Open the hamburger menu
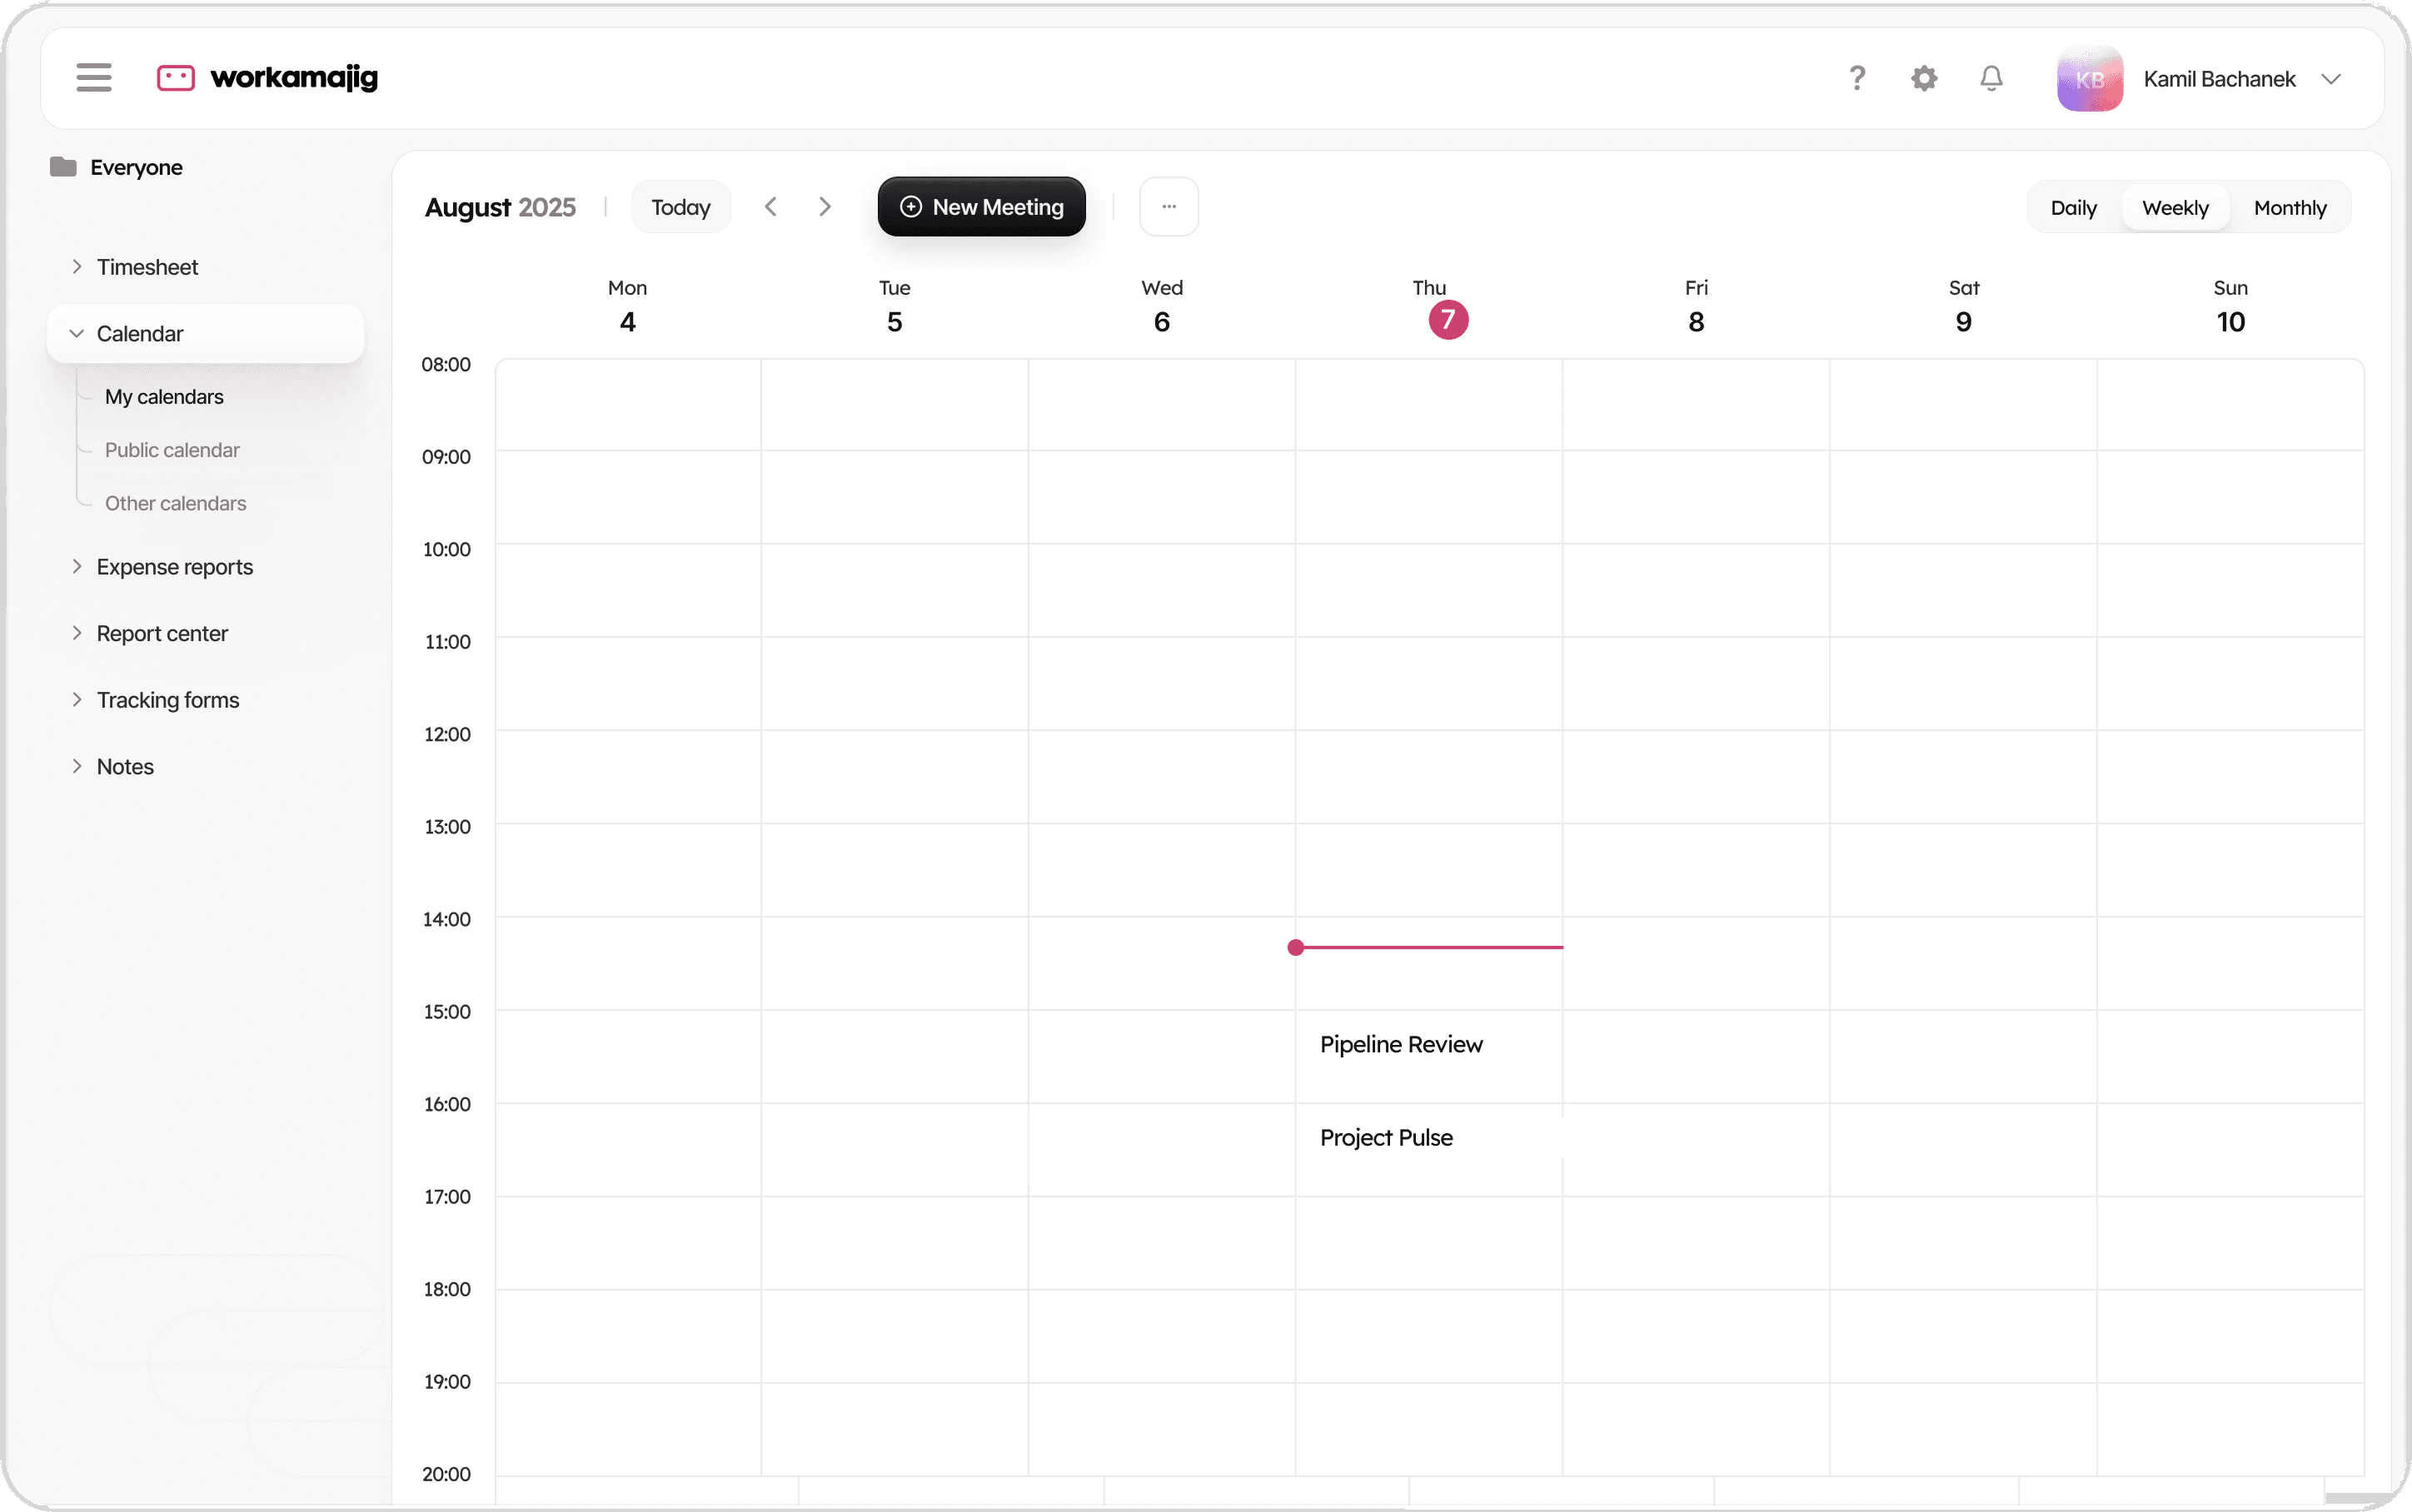The image size is (2412, 1512). (x=94, y=78)
